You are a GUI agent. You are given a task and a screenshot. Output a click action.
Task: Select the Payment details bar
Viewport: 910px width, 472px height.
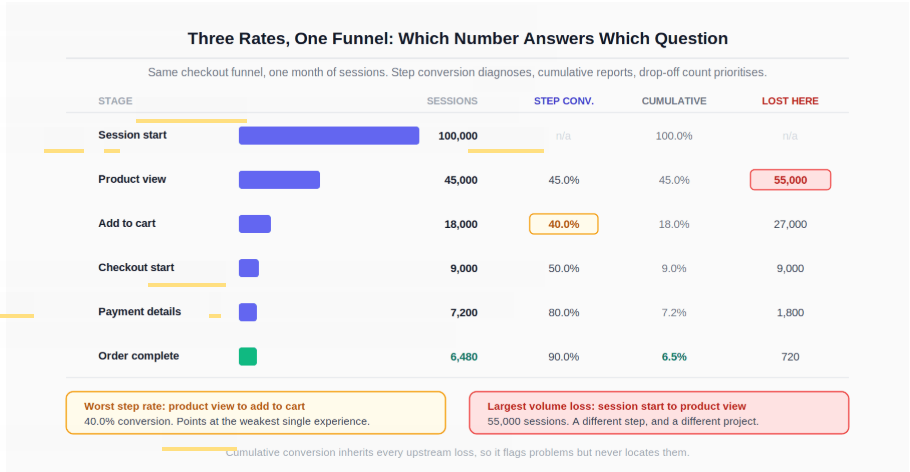tap(248, 312)
